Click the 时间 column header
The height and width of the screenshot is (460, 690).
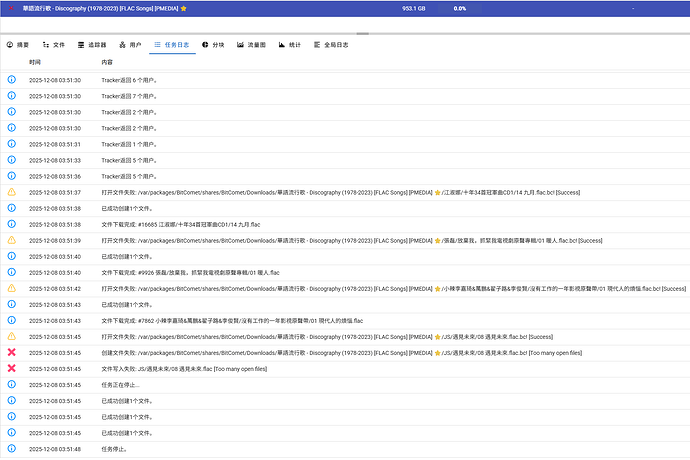36,62
